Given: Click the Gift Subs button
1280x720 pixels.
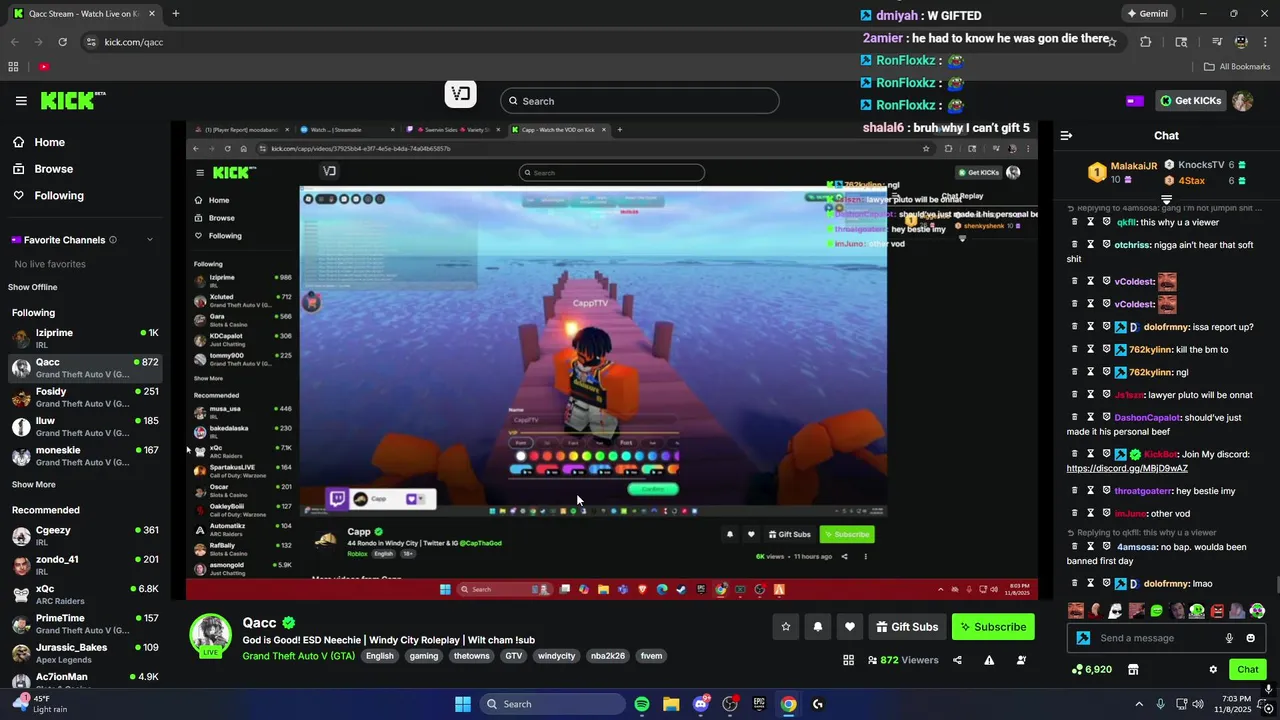Looking at the screenshot, I should (907, 627).
